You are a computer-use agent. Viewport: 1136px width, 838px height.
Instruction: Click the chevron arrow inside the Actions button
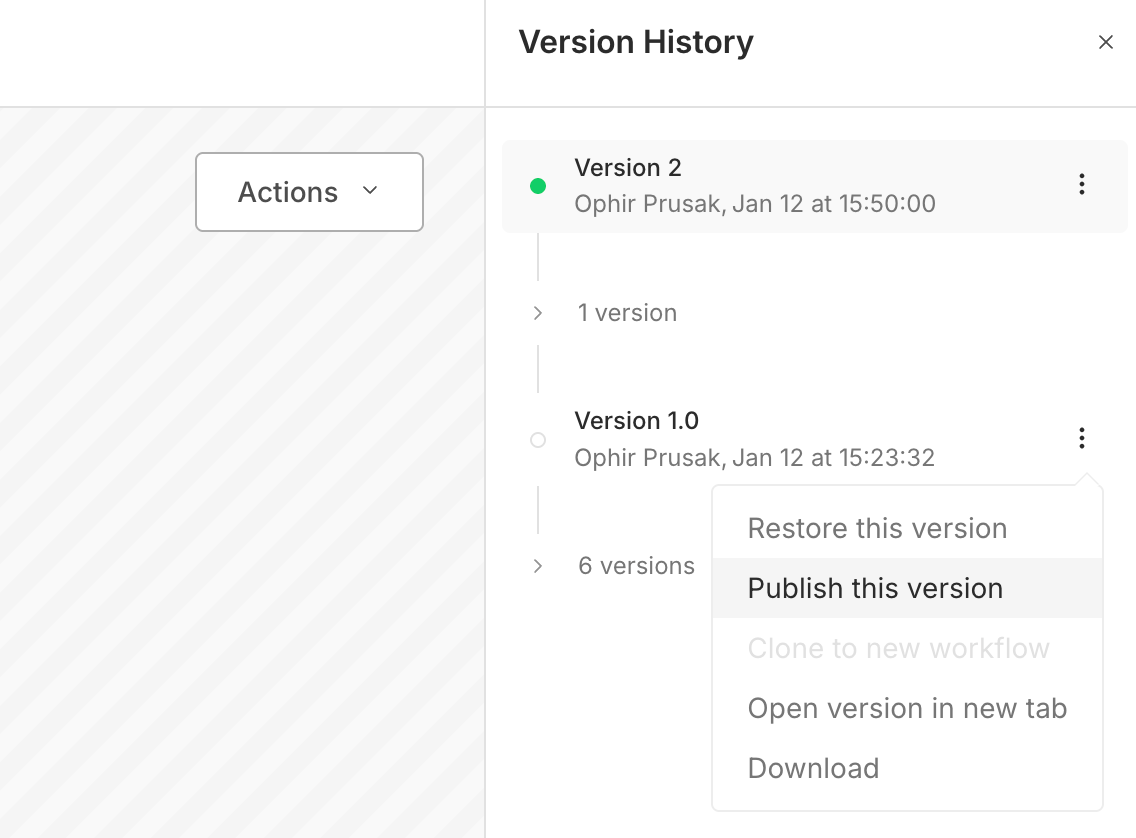tap(370, 190)
